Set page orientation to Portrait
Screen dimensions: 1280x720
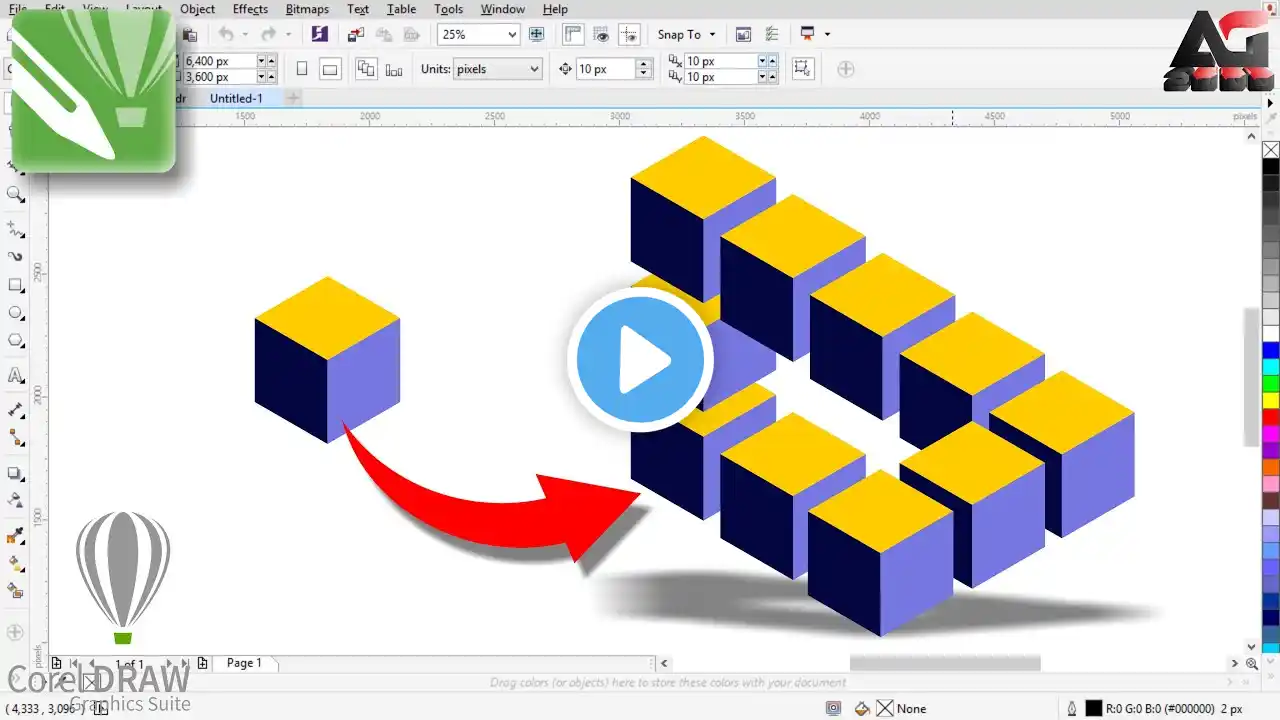[x=301, y=69]
